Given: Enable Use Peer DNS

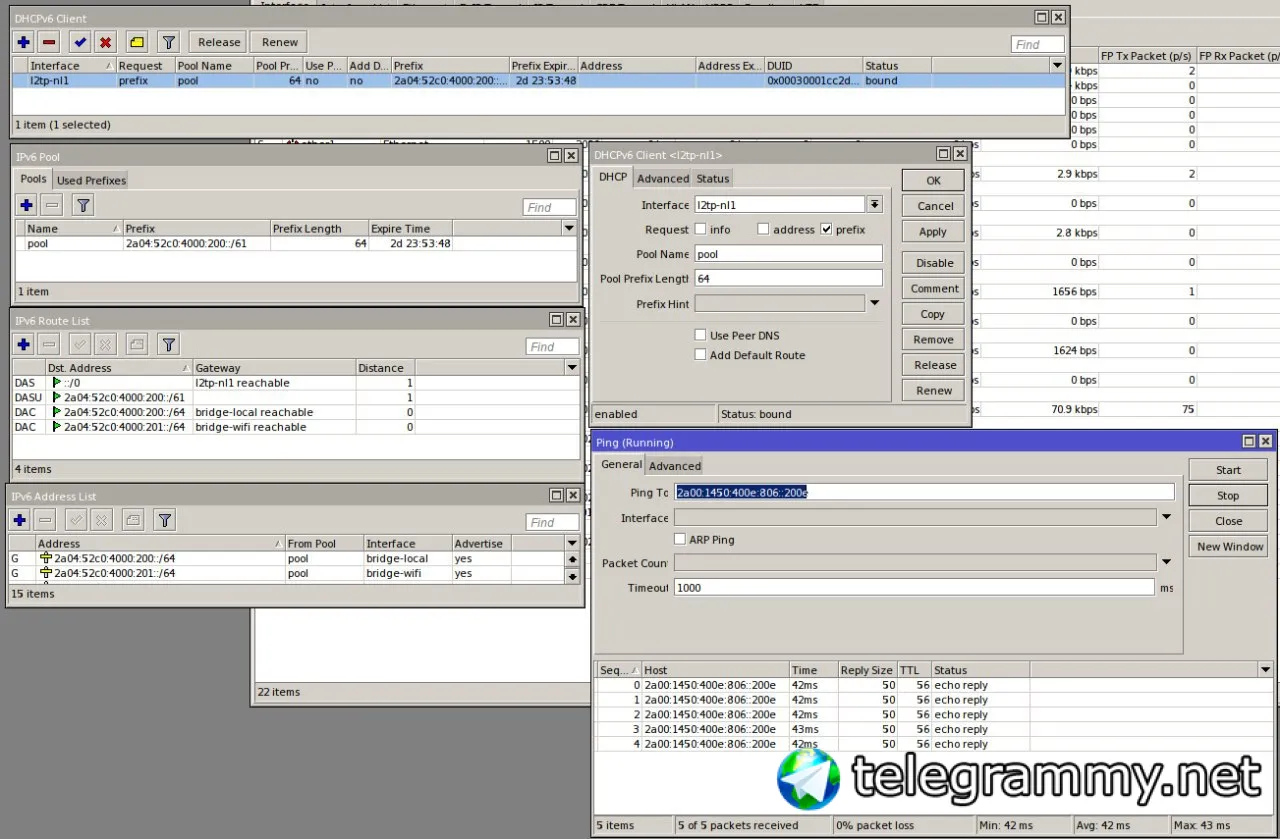Looking at the screenshot, I should (700, 335).
